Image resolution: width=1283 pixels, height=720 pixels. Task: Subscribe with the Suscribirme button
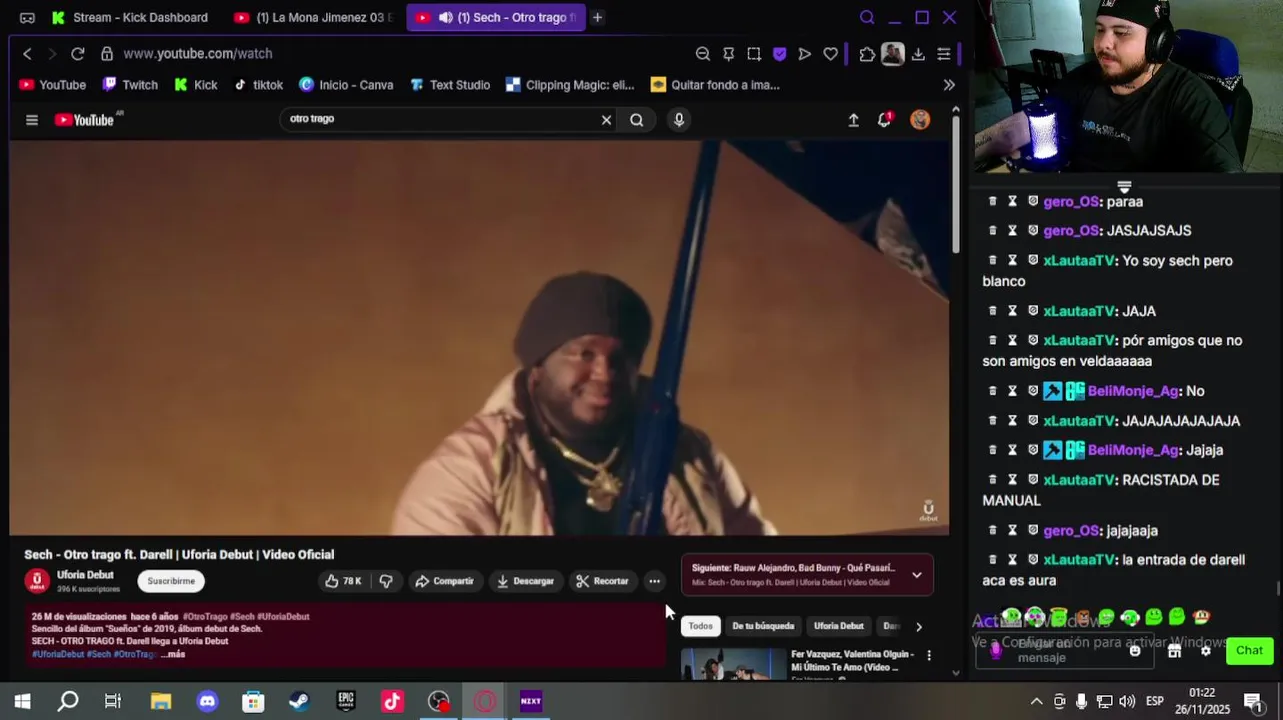tap(171, 581)
